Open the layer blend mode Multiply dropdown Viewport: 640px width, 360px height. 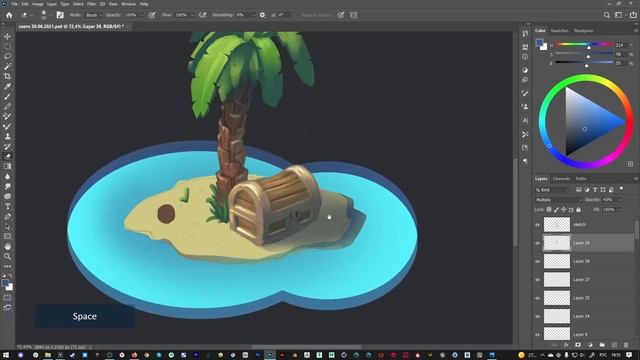pos(558,200)
